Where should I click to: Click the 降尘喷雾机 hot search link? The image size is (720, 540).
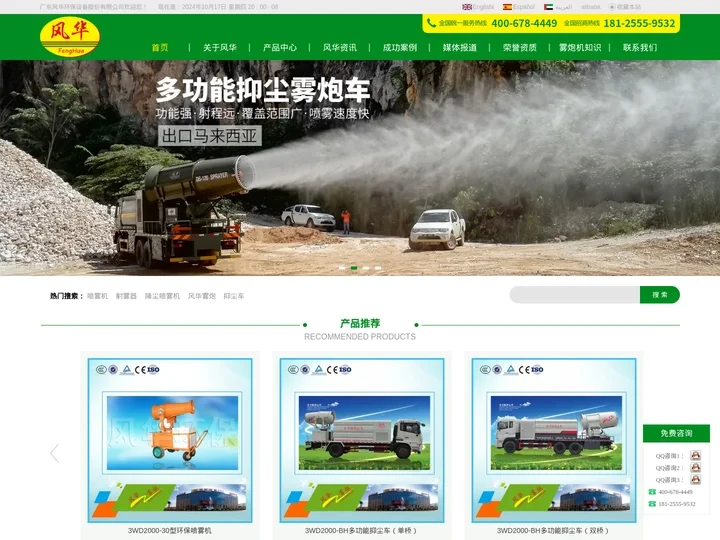[162, 296]
